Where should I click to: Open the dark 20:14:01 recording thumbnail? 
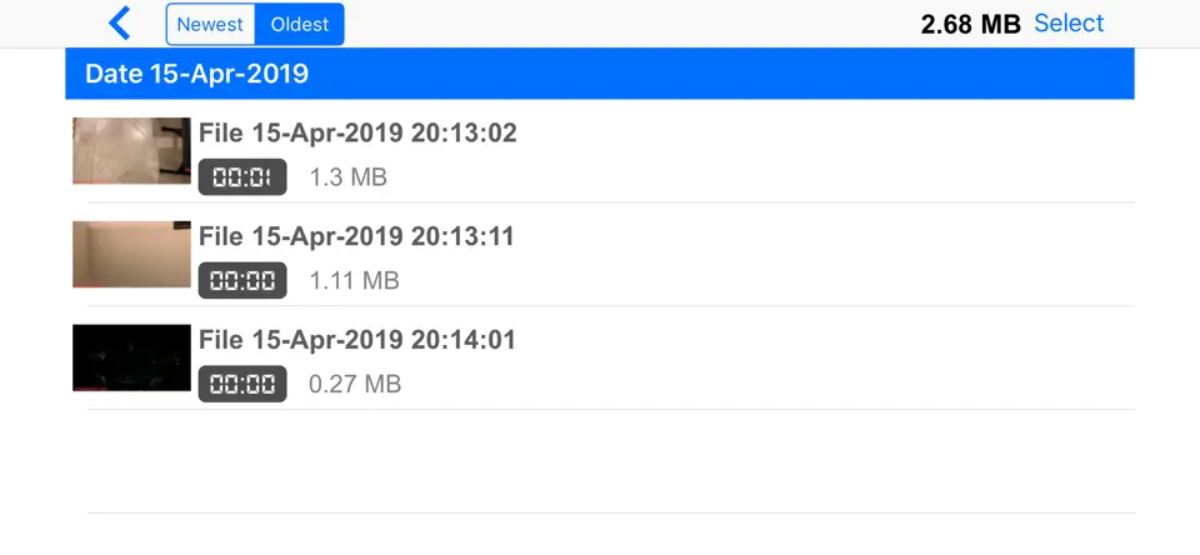tap(131, 357)
